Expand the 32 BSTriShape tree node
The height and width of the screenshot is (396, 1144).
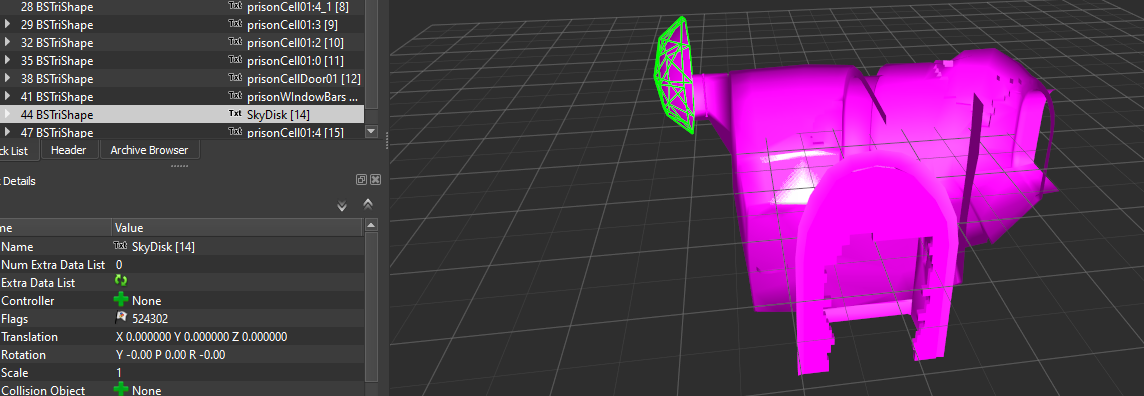click(7, 42)
